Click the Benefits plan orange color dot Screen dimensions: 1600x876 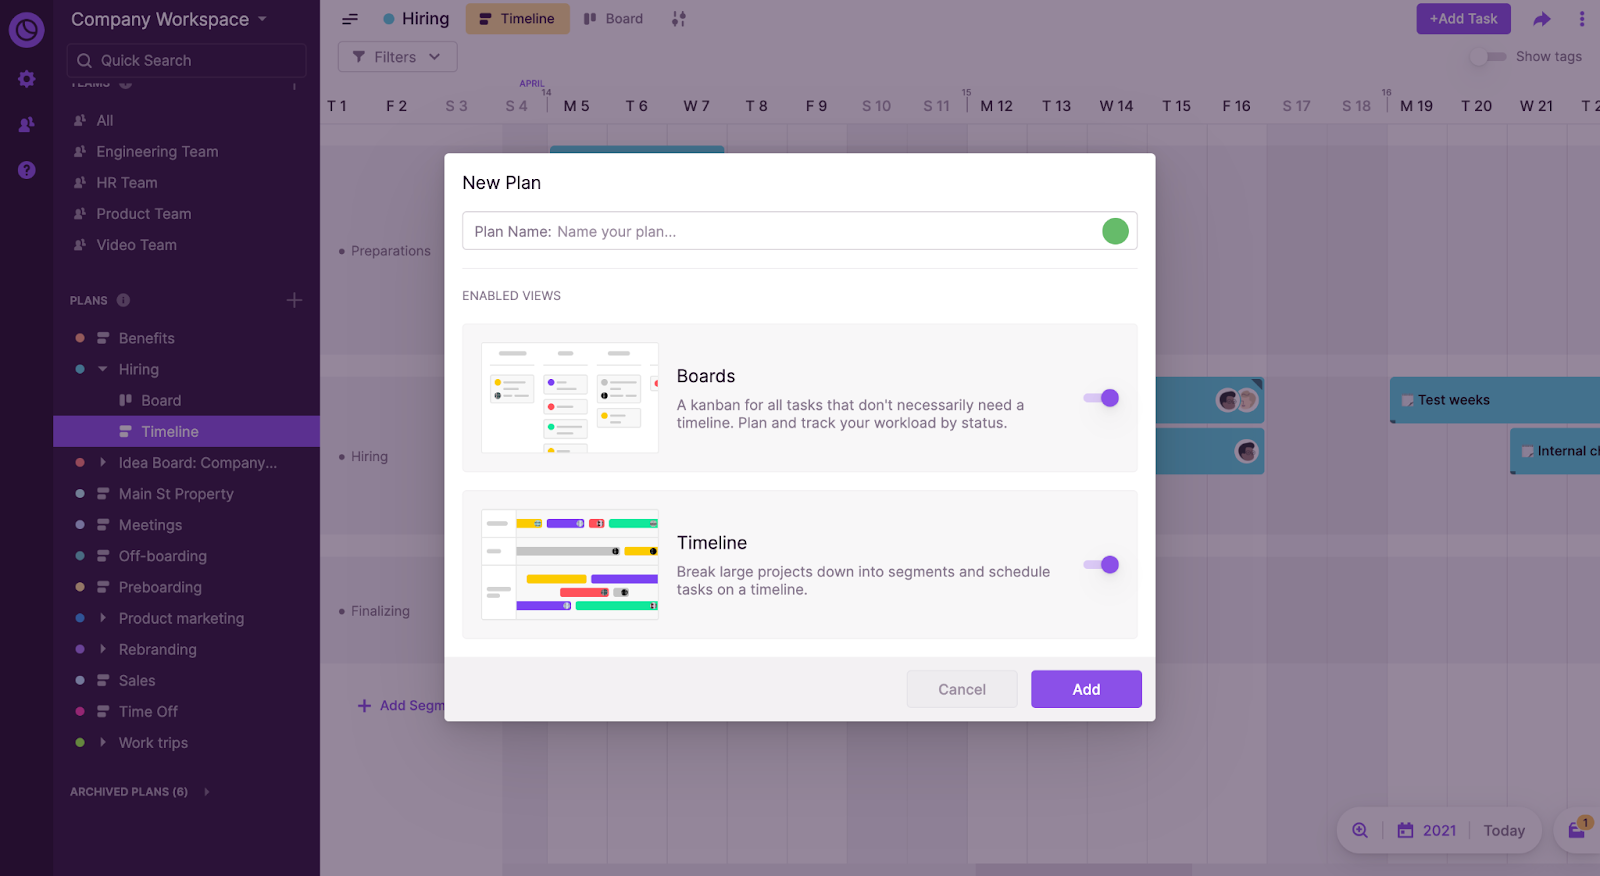80,338
